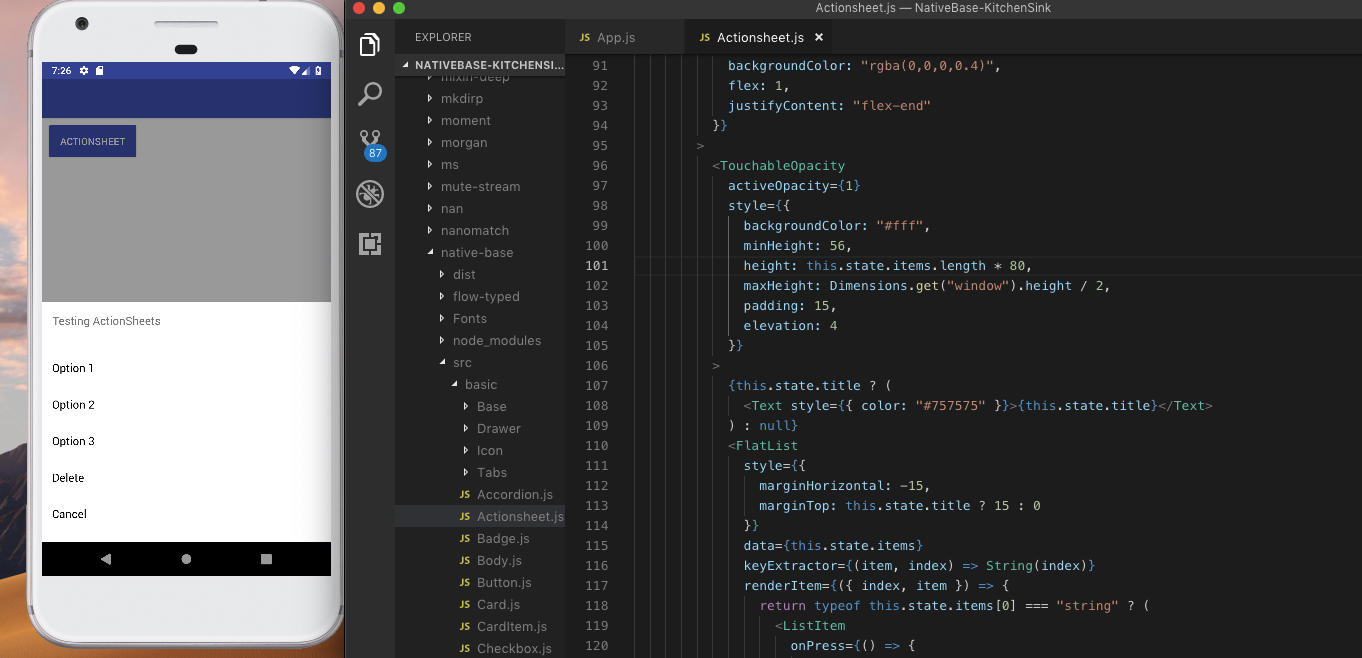The image size is (1362, 658).
Task: Tap the Android back navigation button
Action: 106,559
